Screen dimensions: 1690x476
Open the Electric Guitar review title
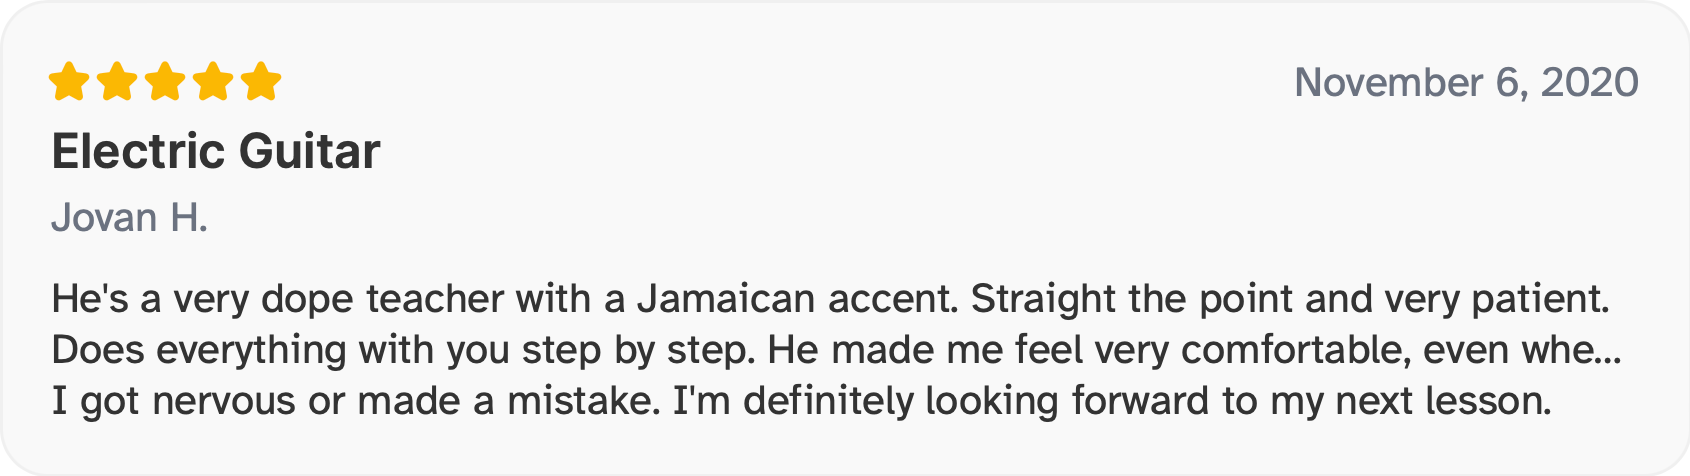tap(216, 152)
